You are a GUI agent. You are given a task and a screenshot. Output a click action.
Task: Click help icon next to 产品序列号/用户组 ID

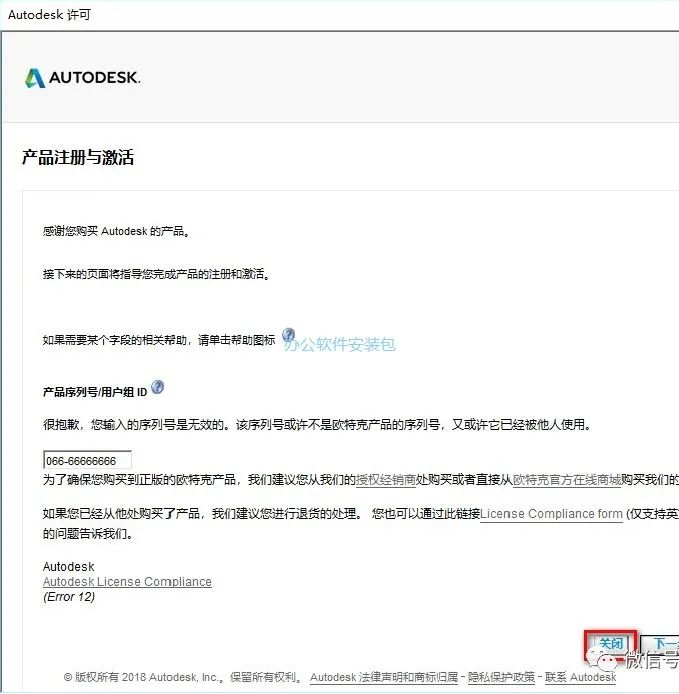158,387
